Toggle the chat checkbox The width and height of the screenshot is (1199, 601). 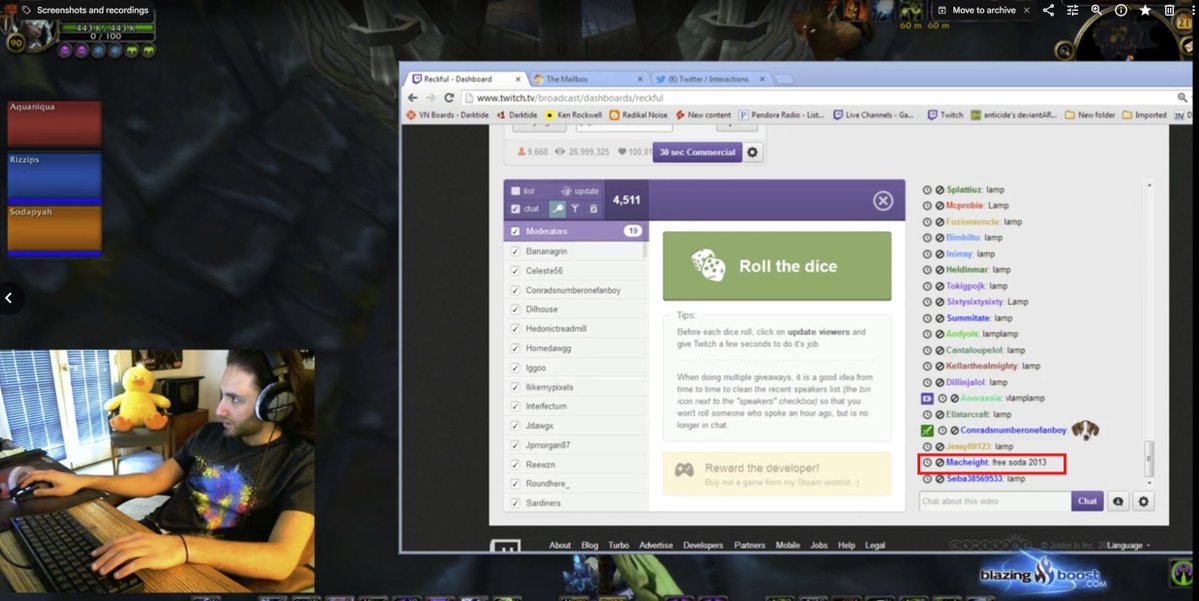515,209
